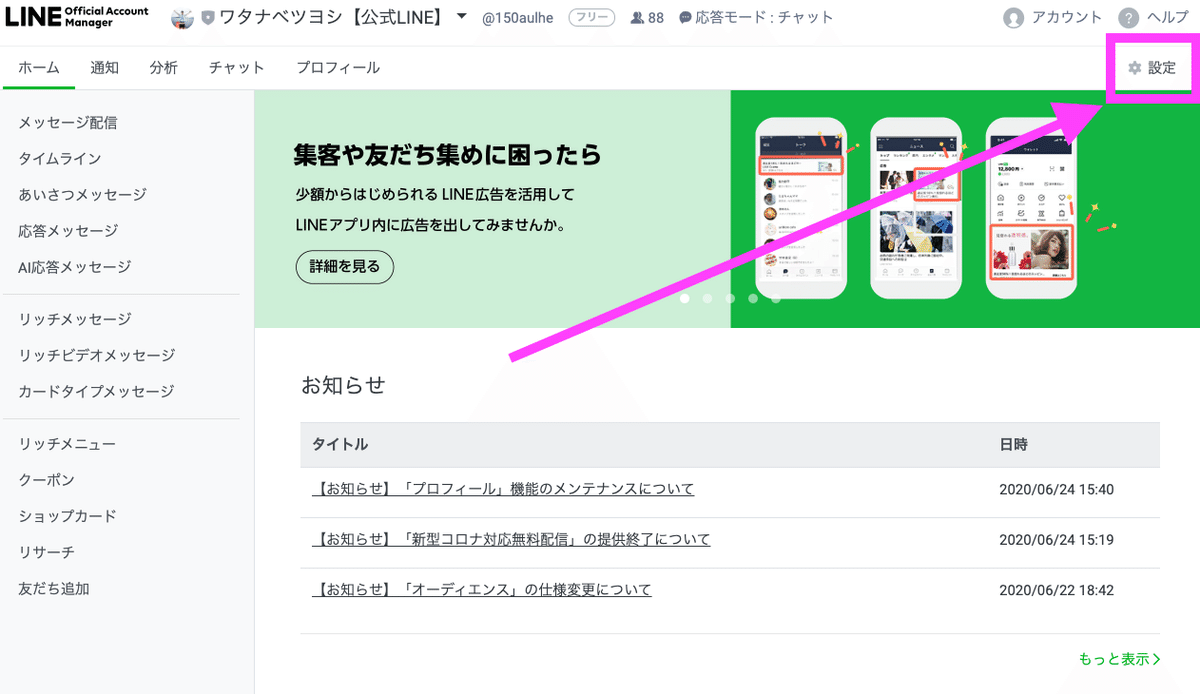Click the friends count icon showing 88

pyautogui.click(x=637, y=18)
